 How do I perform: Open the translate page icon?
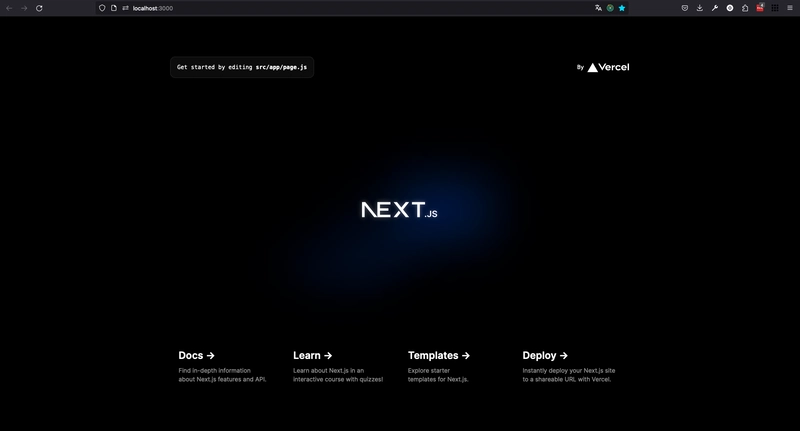(598, 8)
